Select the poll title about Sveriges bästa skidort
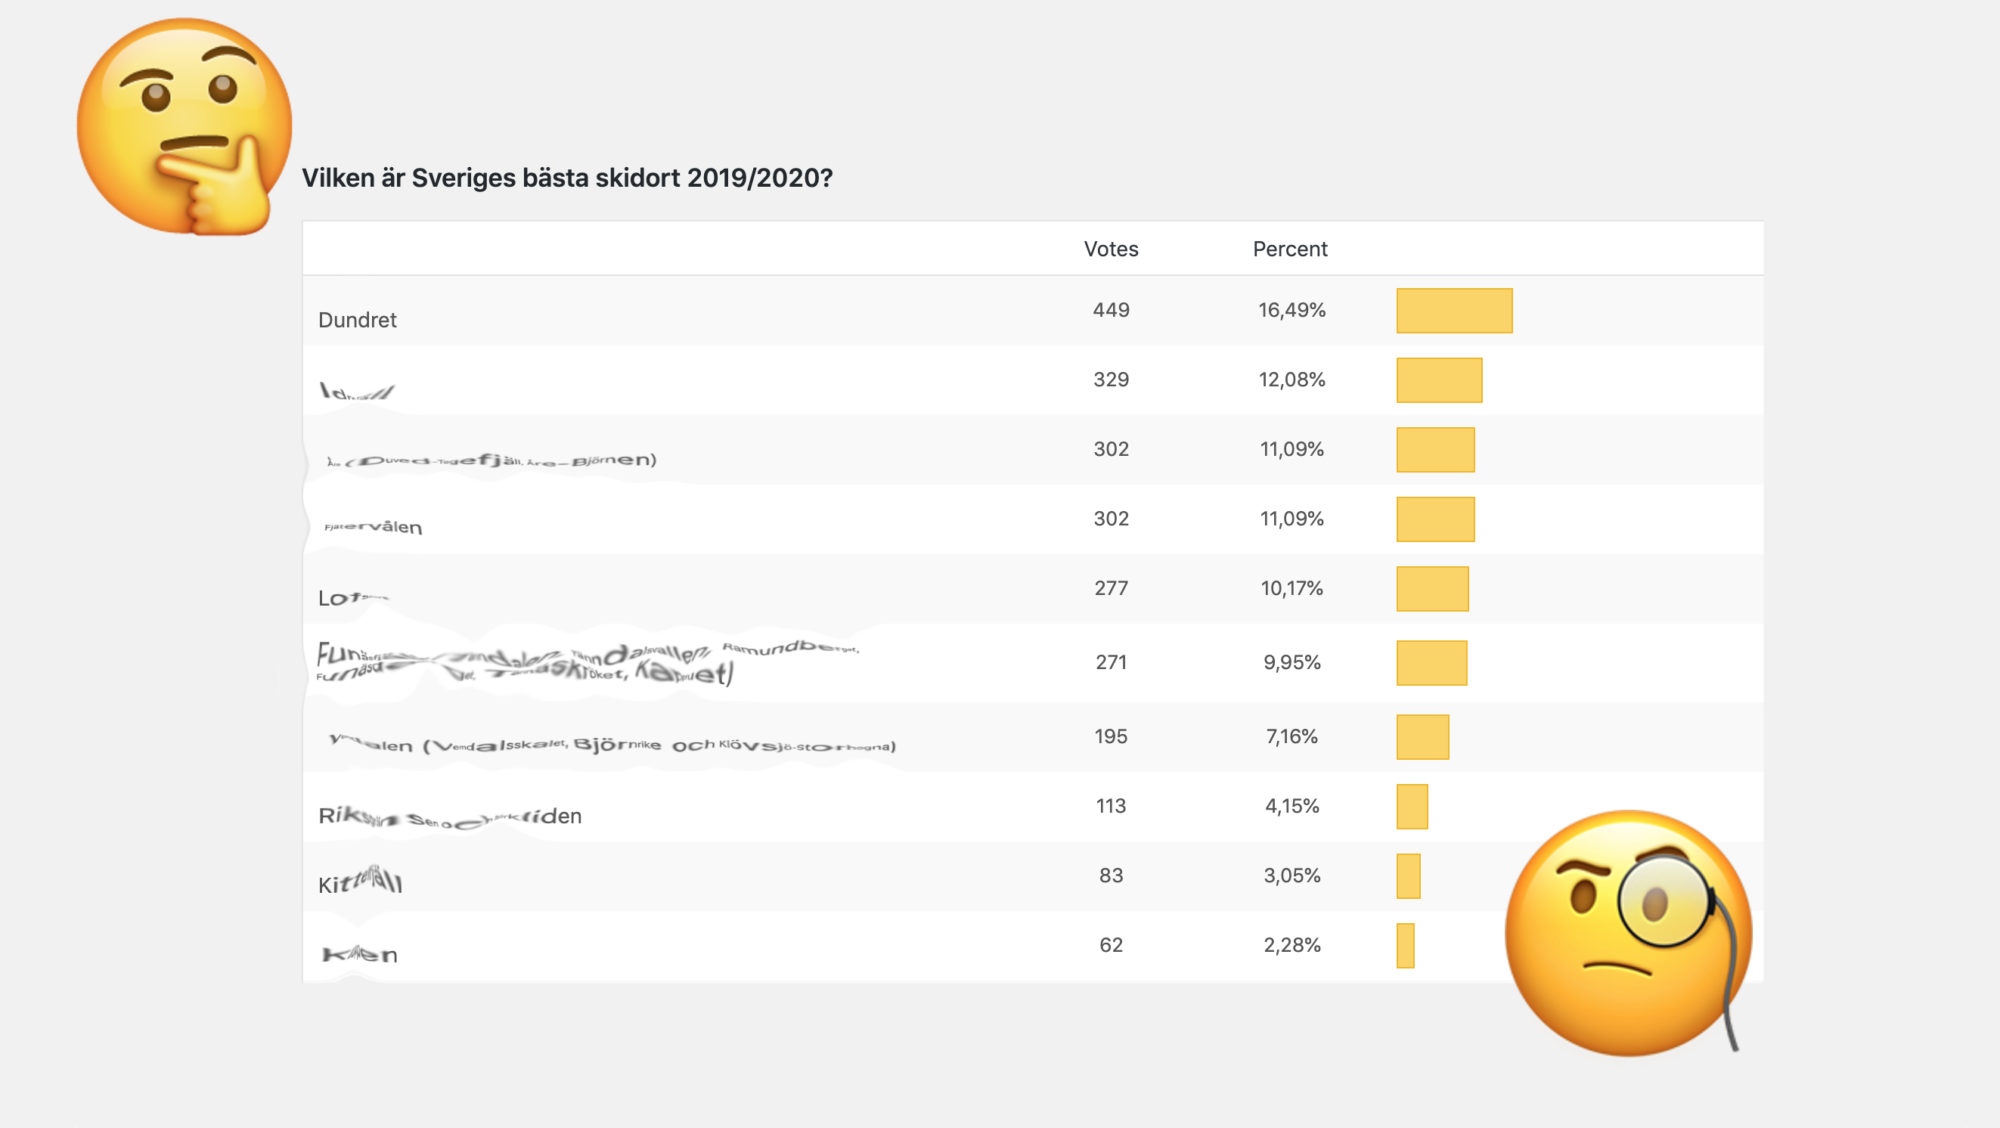 (x=567, y=178)
